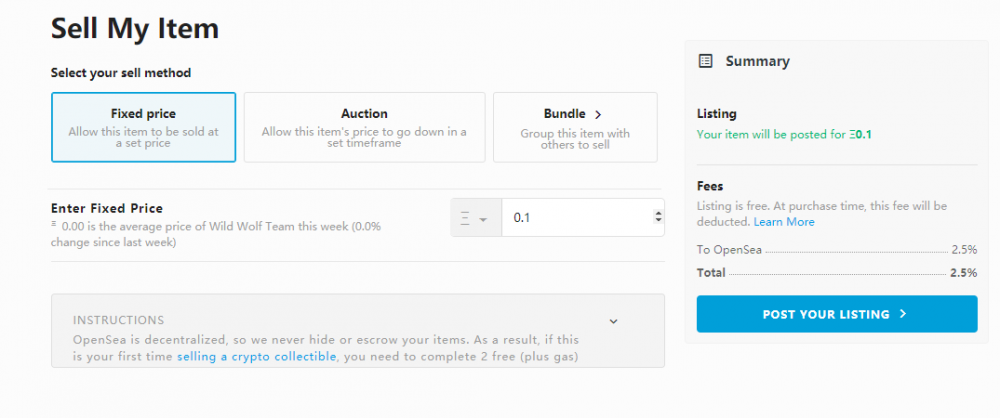Click the fixed price input field

(575, 217)
